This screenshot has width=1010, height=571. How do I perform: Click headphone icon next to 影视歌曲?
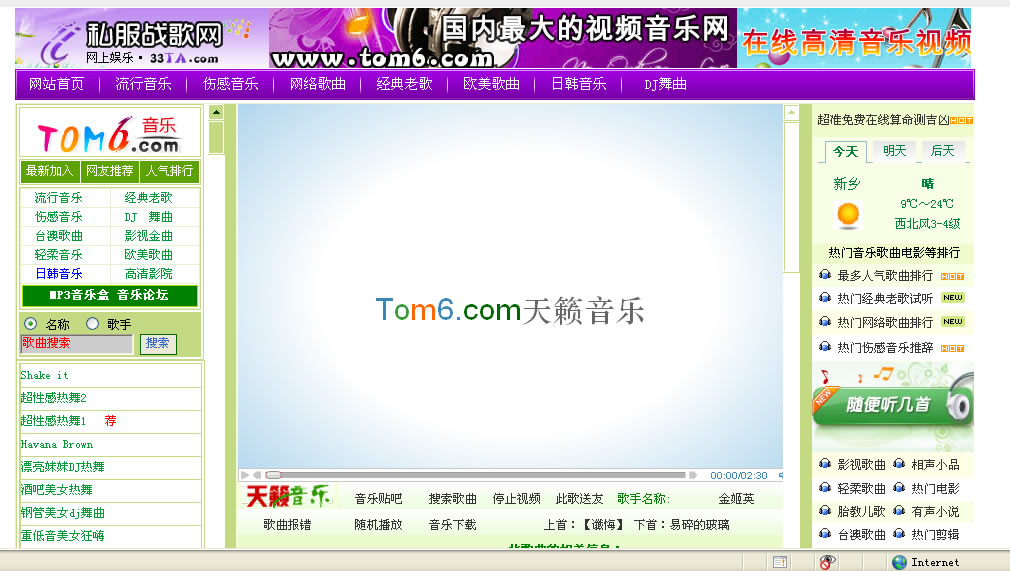[x=824, y=464]
